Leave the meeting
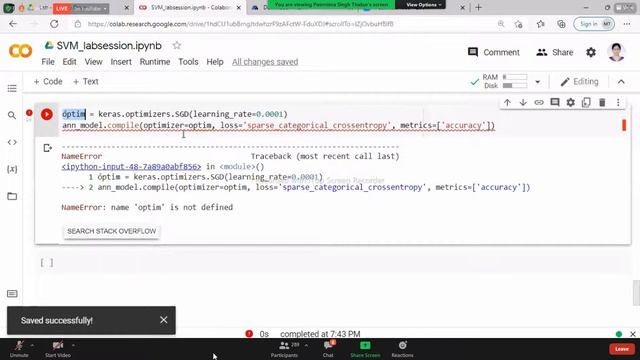Image resolution: width=640 pixels, height=360 pixels. pyautogui.click(x=622, y=349)
